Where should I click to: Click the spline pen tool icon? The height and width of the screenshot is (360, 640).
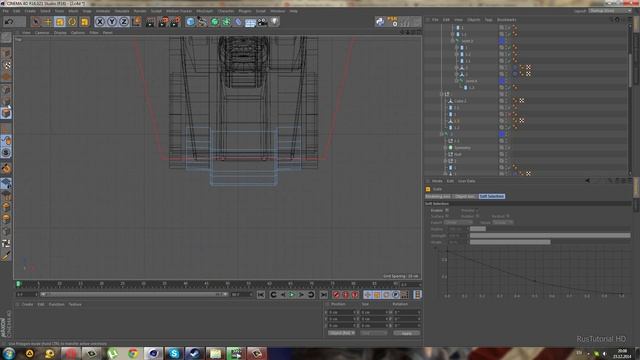point(202,22)
